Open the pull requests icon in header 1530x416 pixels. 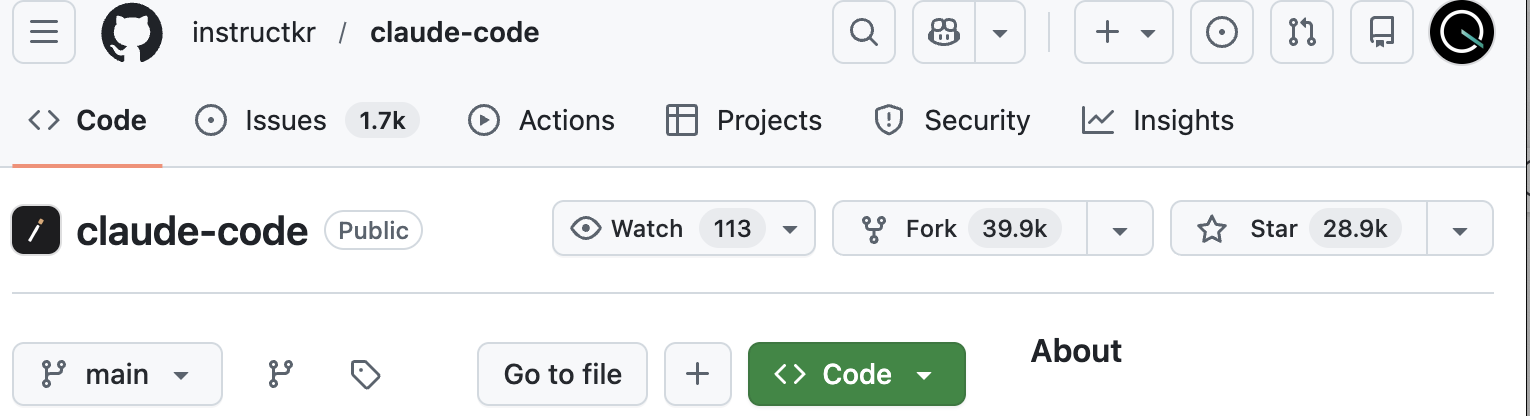[x=1302, y=32]
